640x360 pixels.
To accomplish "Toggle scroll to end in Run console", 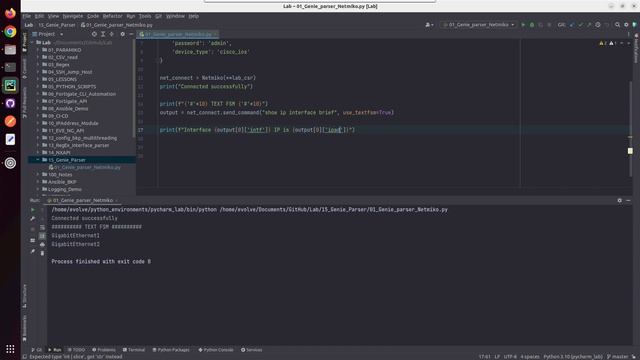I will click(42, 236).
